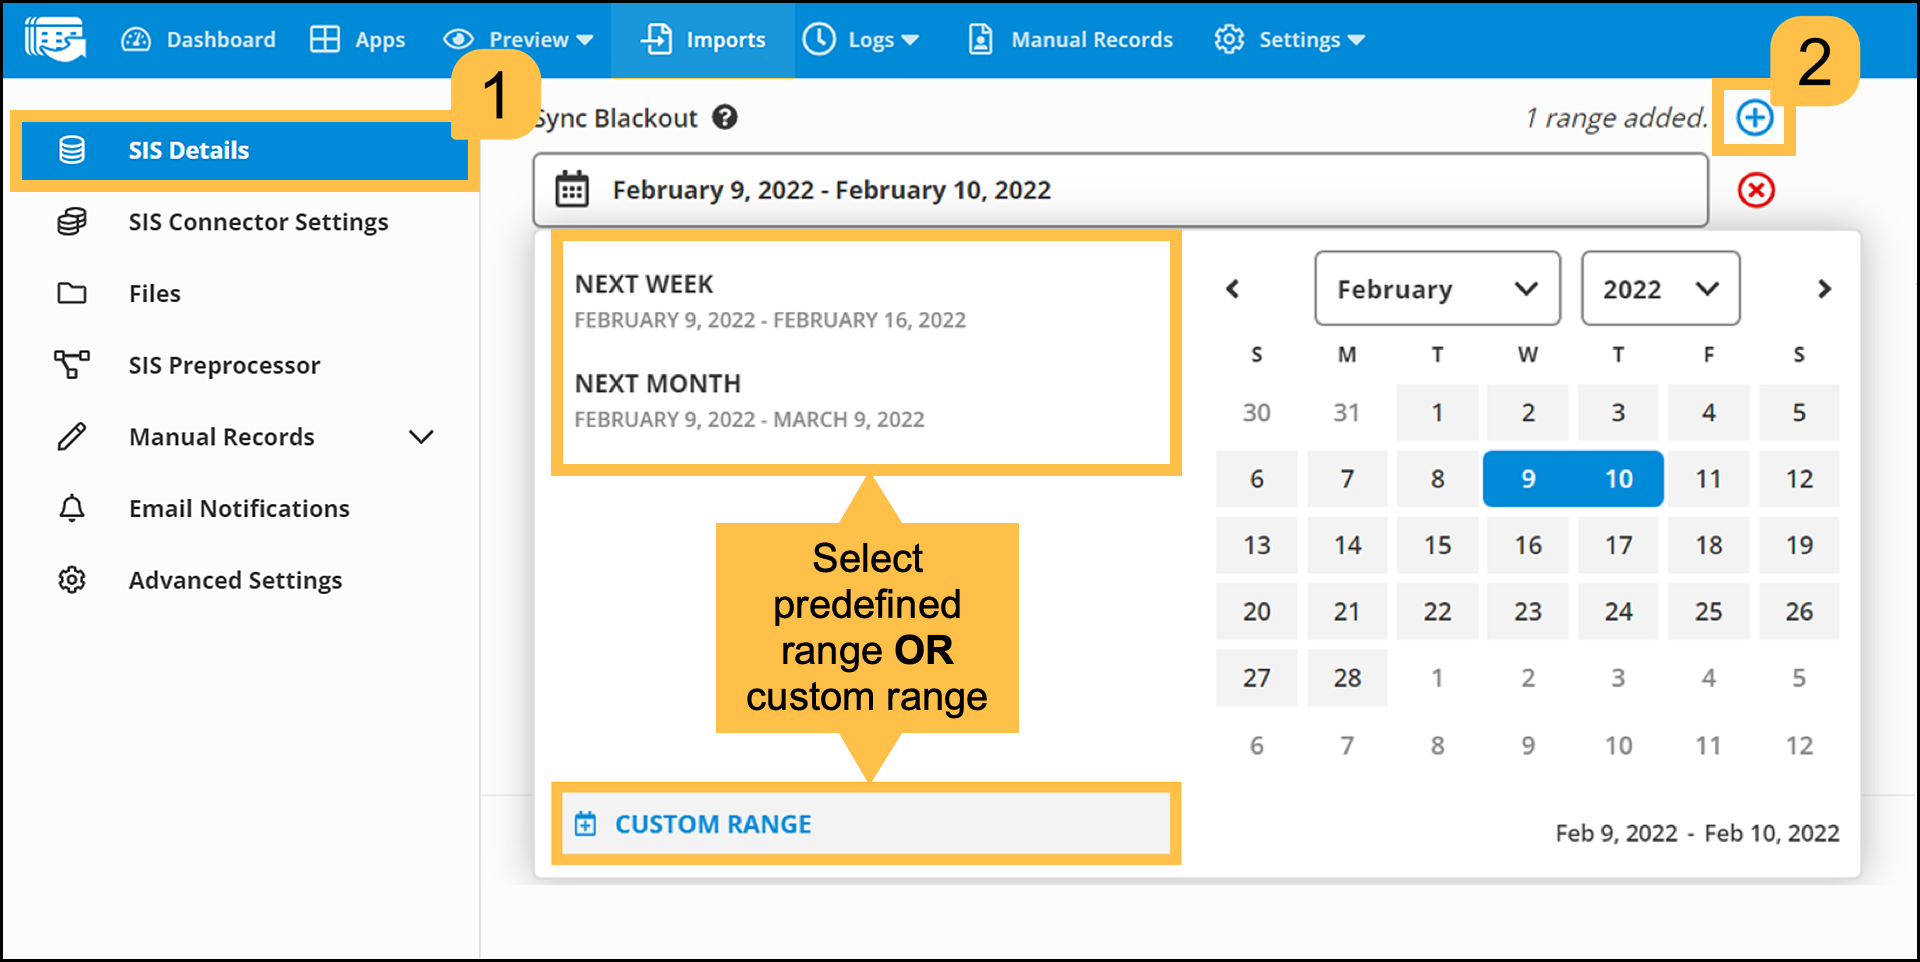The image size is (1920, 962).
Task: Click the Sync Blackout help question mark icon
Action: [x=725, y=118]
